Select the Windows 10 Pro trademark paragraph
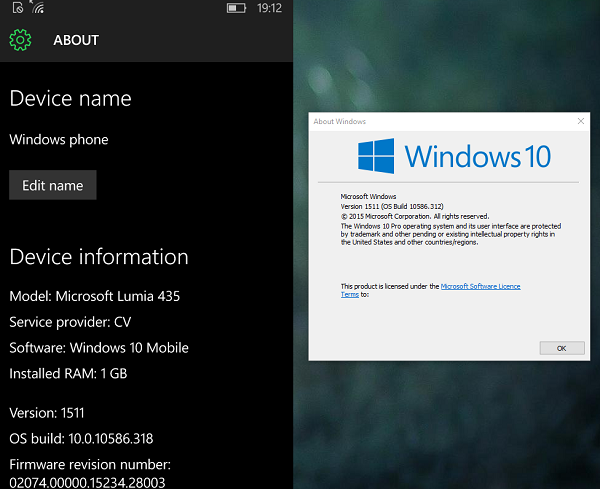The width and height of the screenshot is (600, 489). click(x=451, y=234)
